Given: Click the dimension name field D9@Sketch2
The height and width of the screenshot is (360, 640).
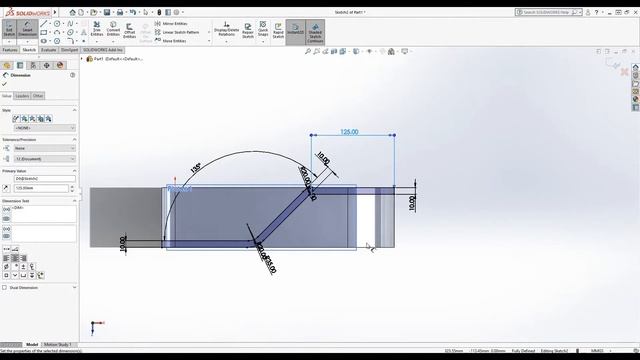Looking at the screenshot, I should point(44,179).
